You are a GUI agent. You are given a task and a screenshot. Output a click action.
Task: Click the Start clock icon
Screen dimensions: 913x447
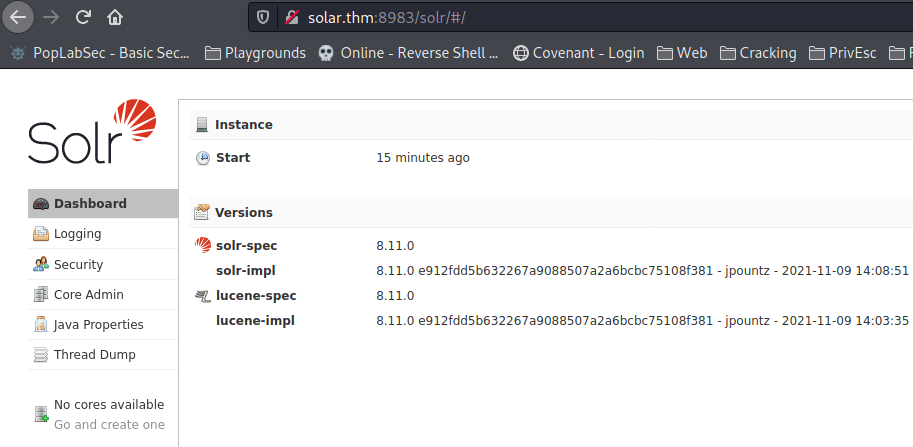coord(203,158)
